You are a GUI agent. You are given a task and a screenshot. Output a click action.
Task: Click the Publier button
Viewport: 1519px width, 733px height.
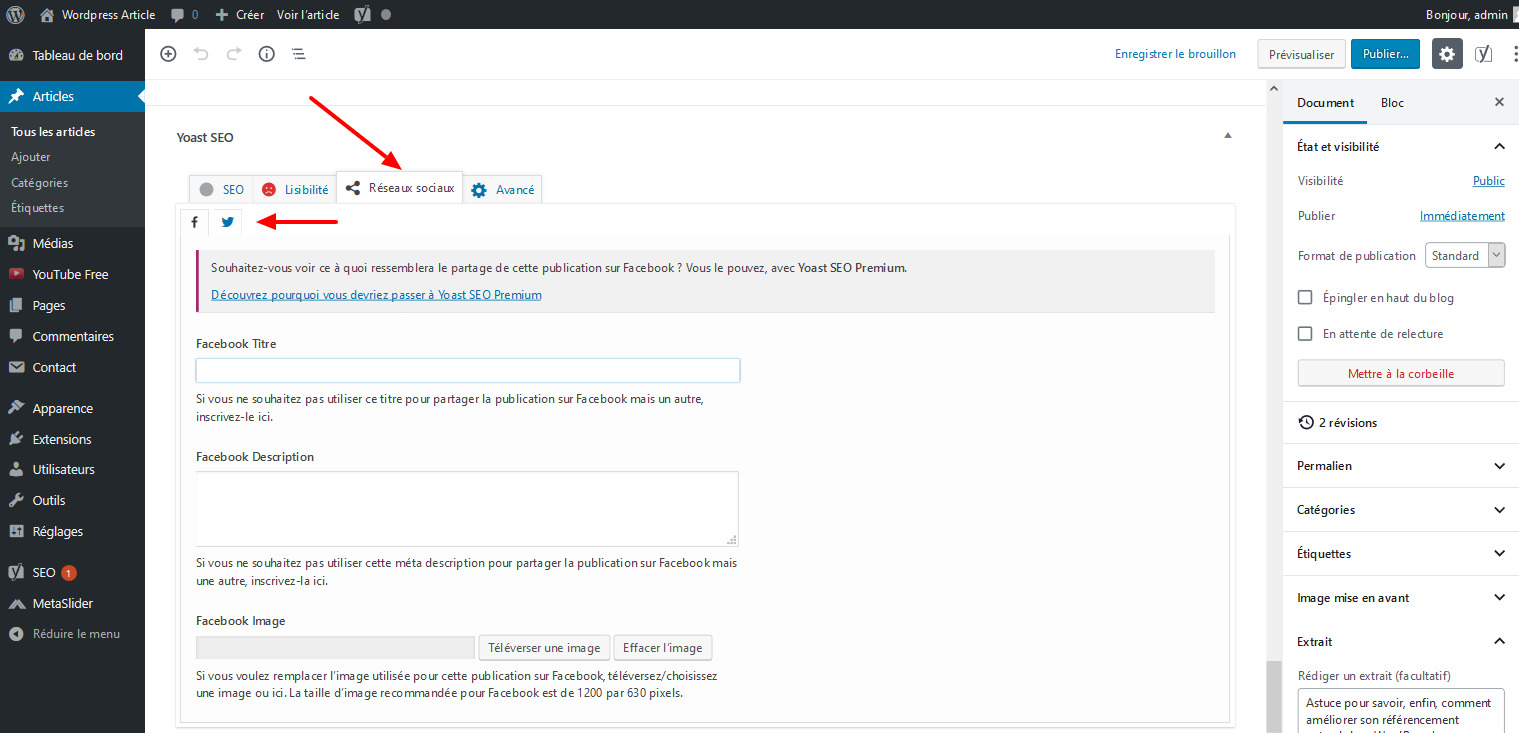(1385, 54)
